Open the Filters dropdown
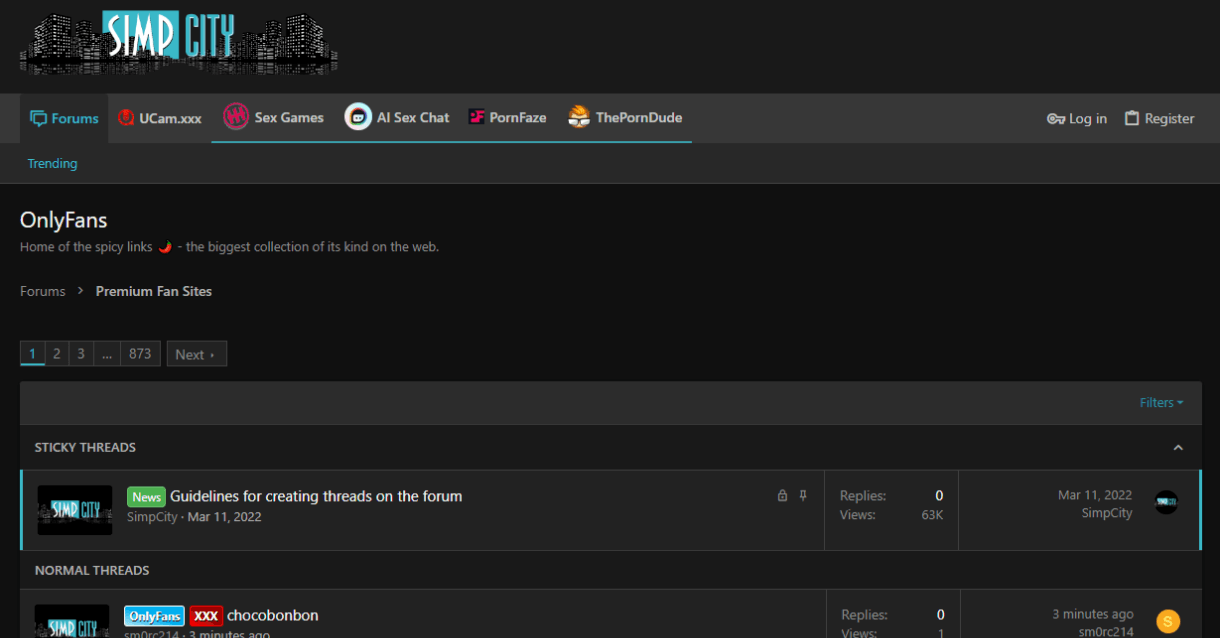Viewport: 1220px width, 638px height. pyautogui.click(x=1161, y=402)
